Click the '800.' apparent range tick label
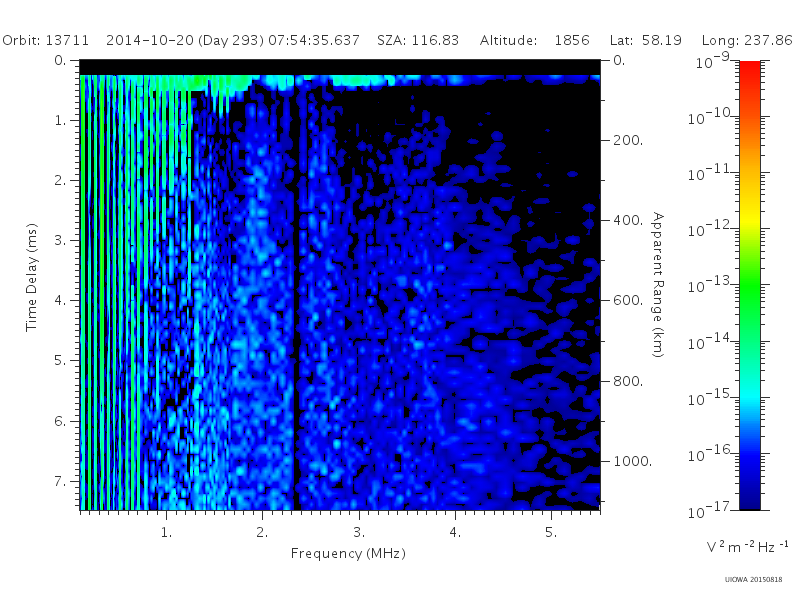This screenshot has height=600, width=800. (628, 381)
